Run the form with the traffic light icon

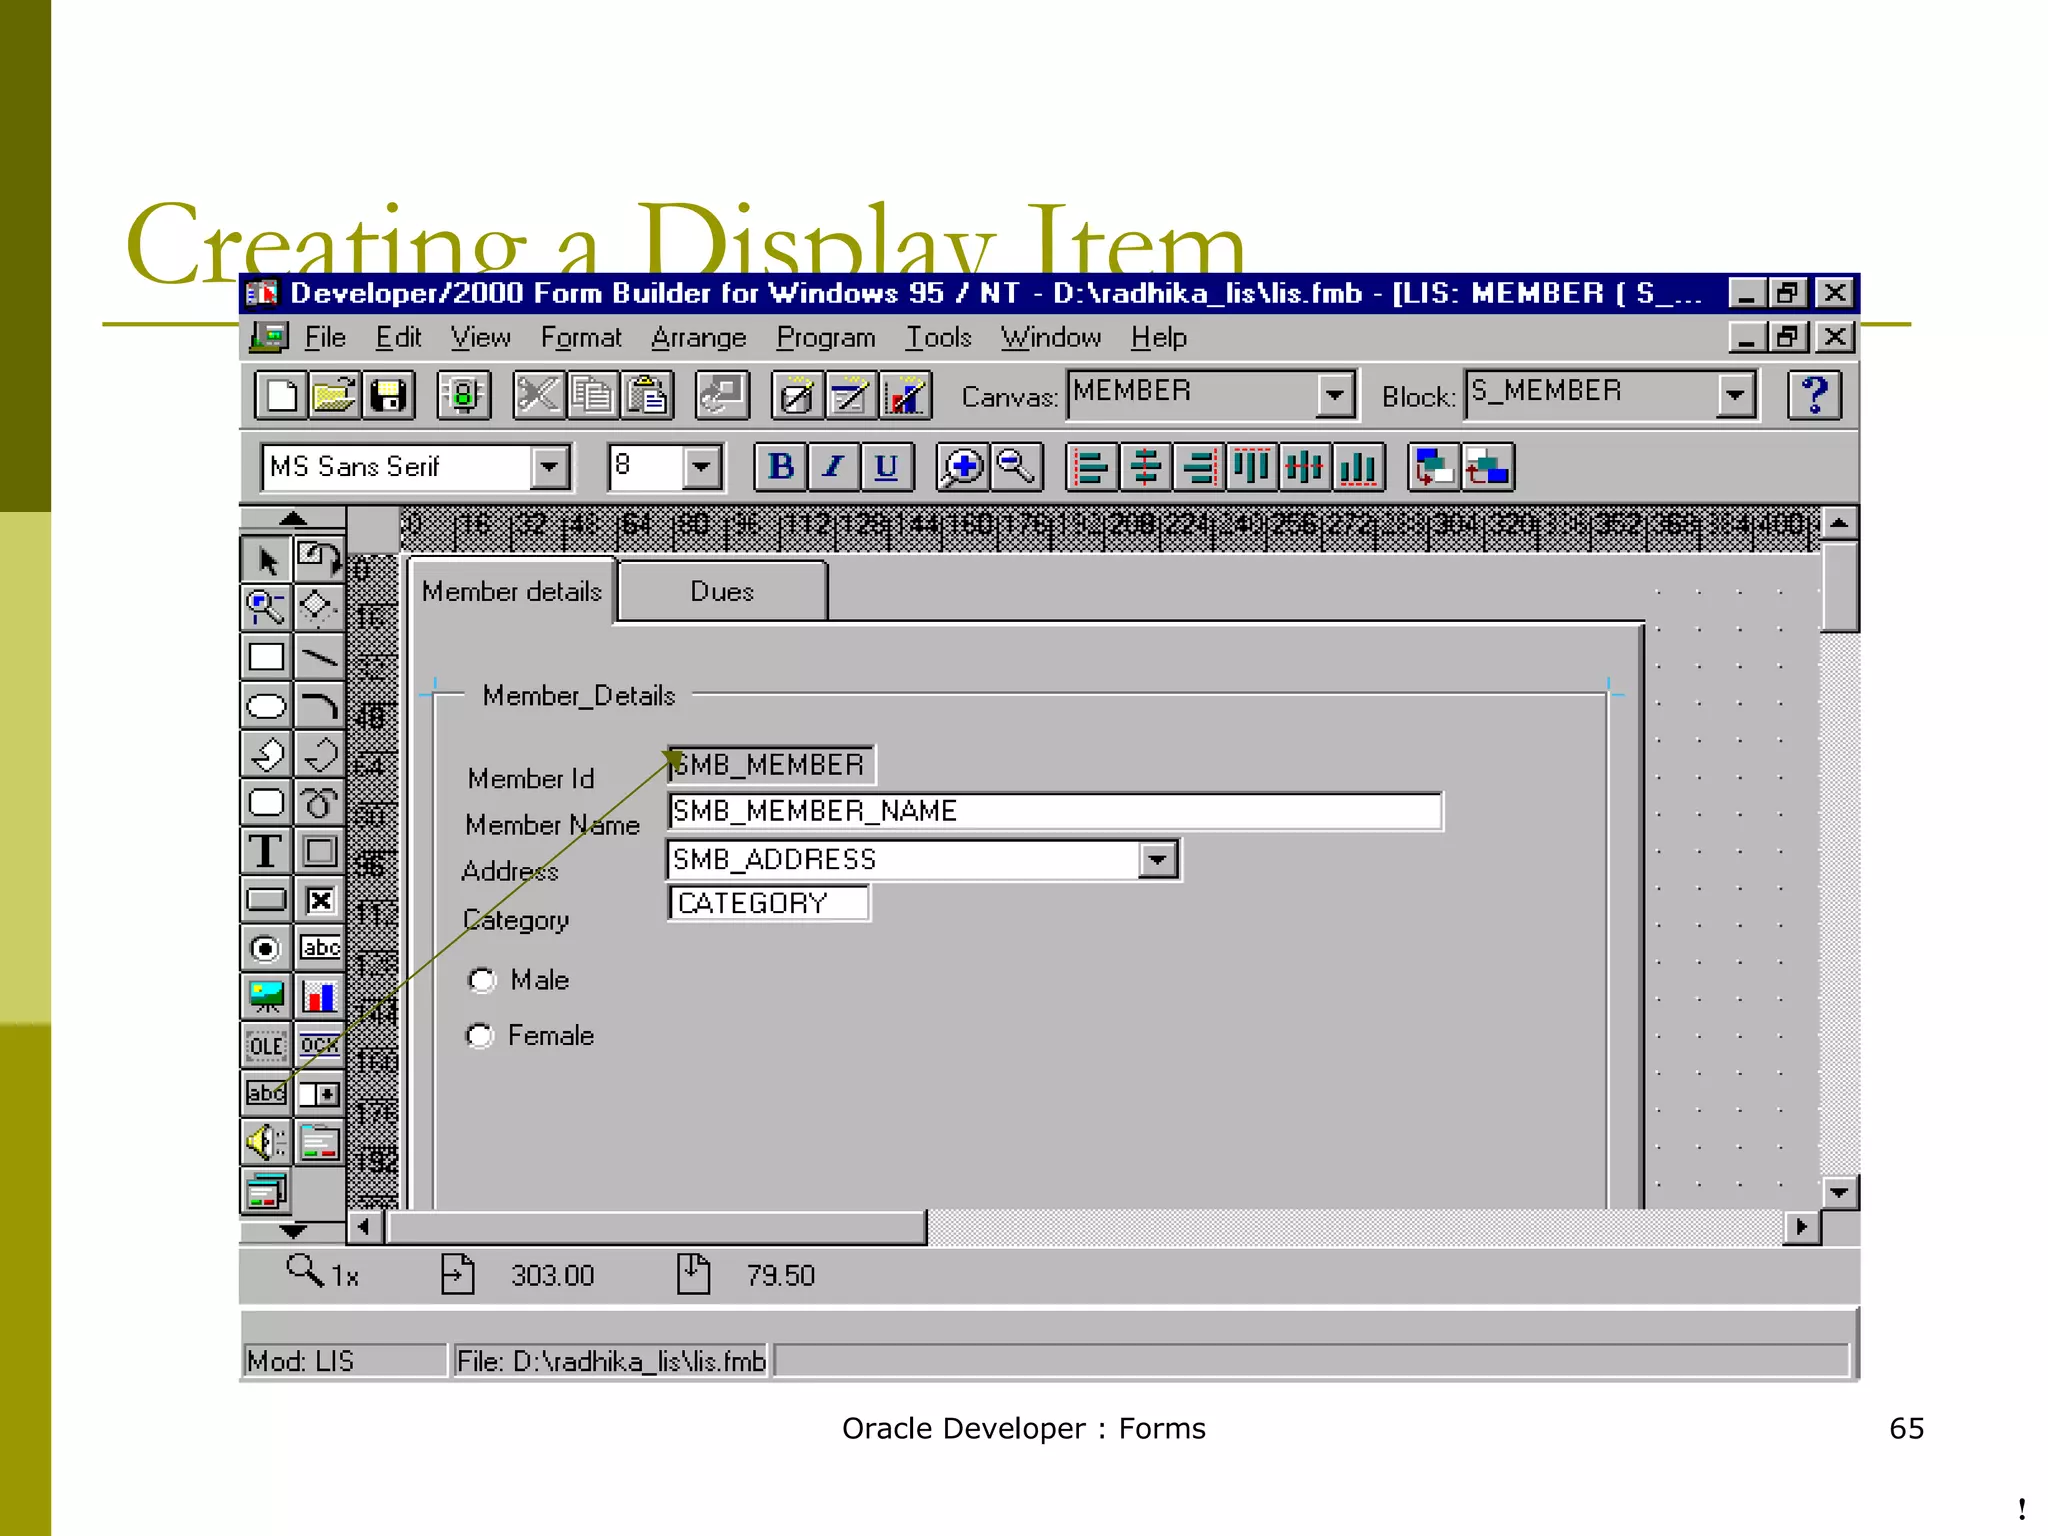464,396
